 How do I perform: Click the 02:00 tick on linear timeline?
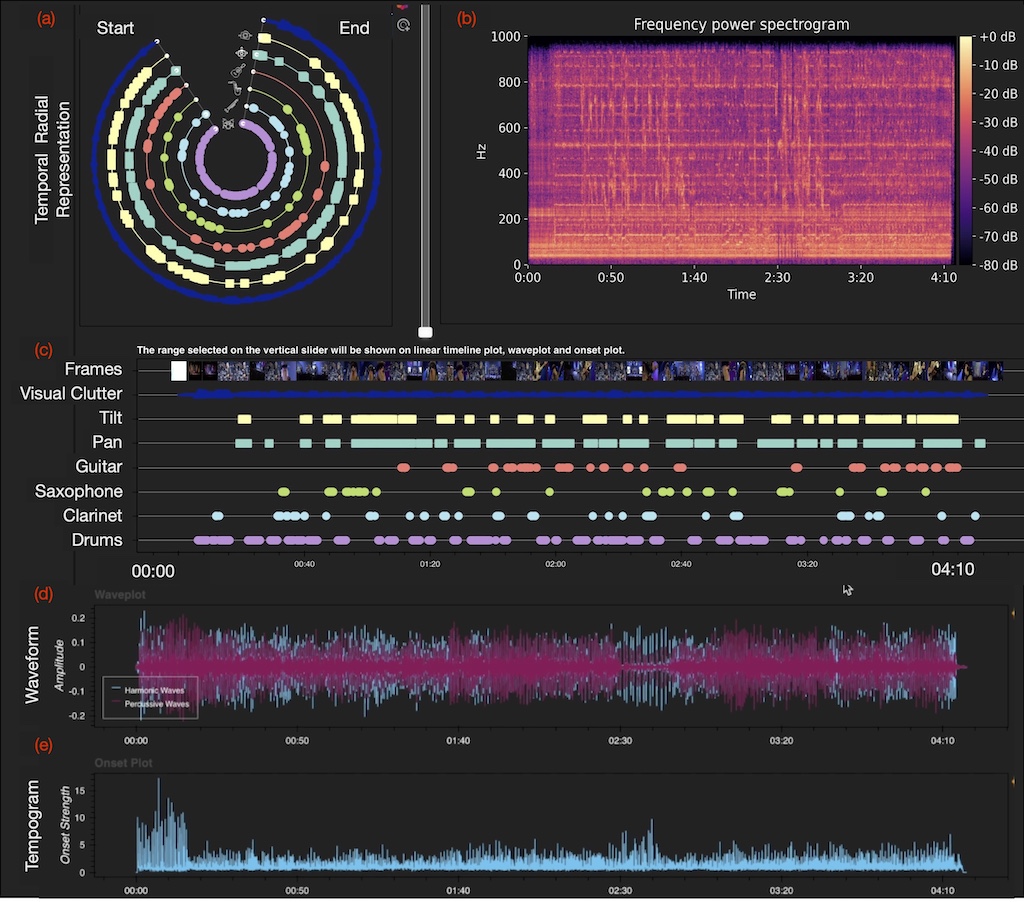tap(555, 564)
